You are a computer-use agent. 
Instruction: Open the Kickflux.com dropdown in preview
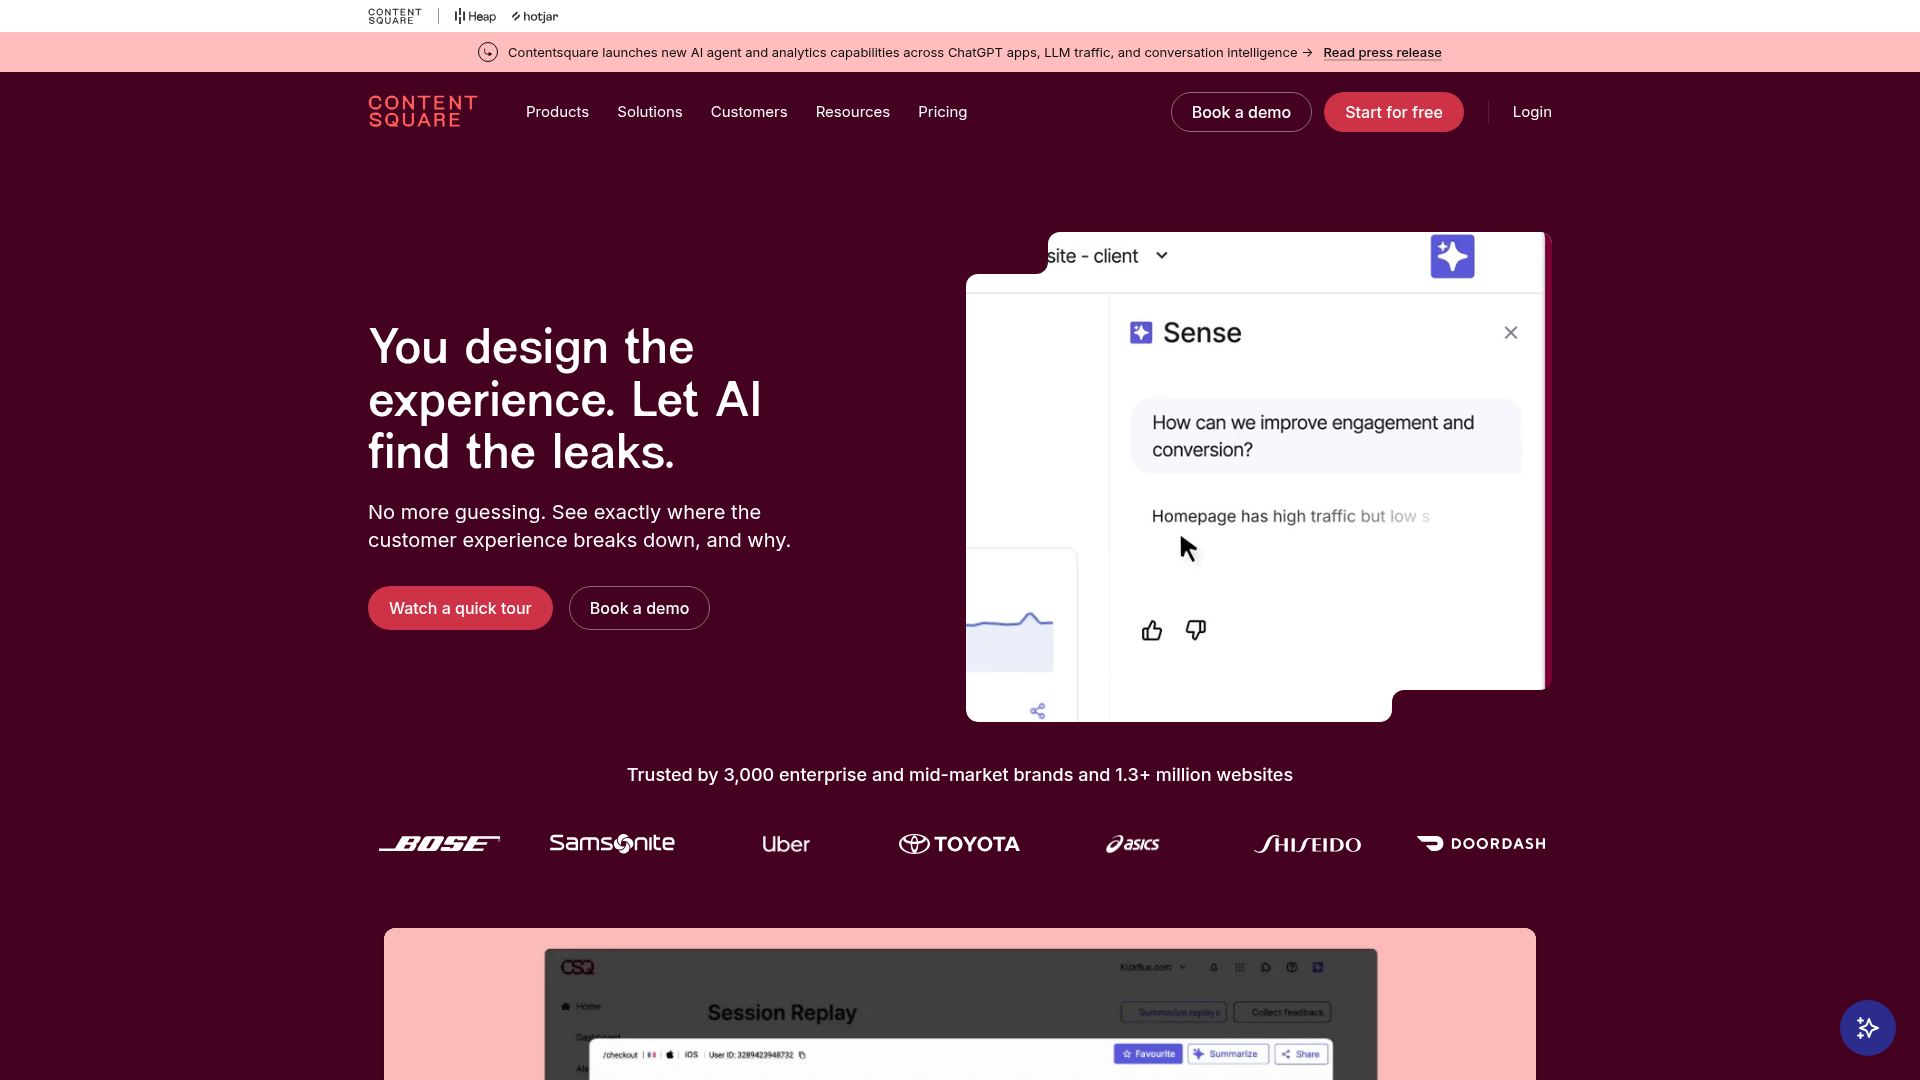(x=1153, y=967)
